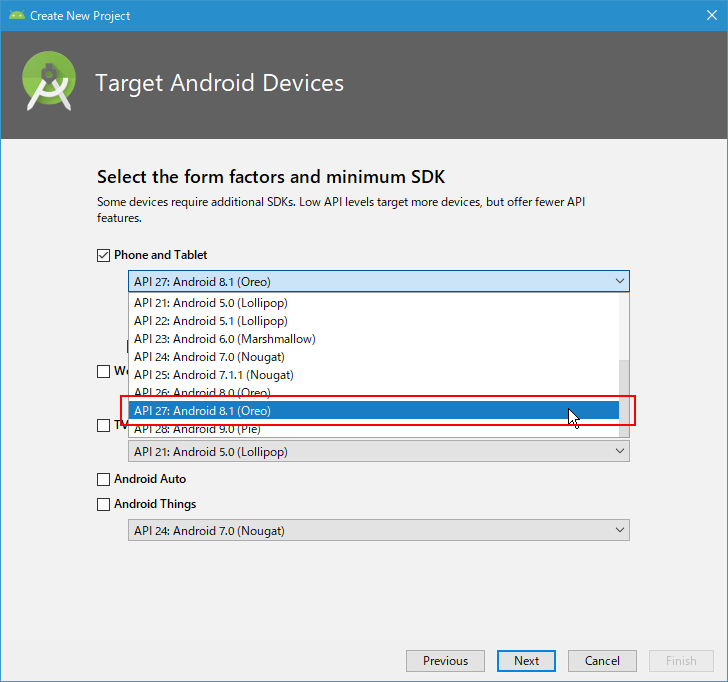Image resolution: width=728 pixels, height=682 pixels.
Task: Choose API 26: Android 8.0 (Oreo)
Action: [374, 393]
